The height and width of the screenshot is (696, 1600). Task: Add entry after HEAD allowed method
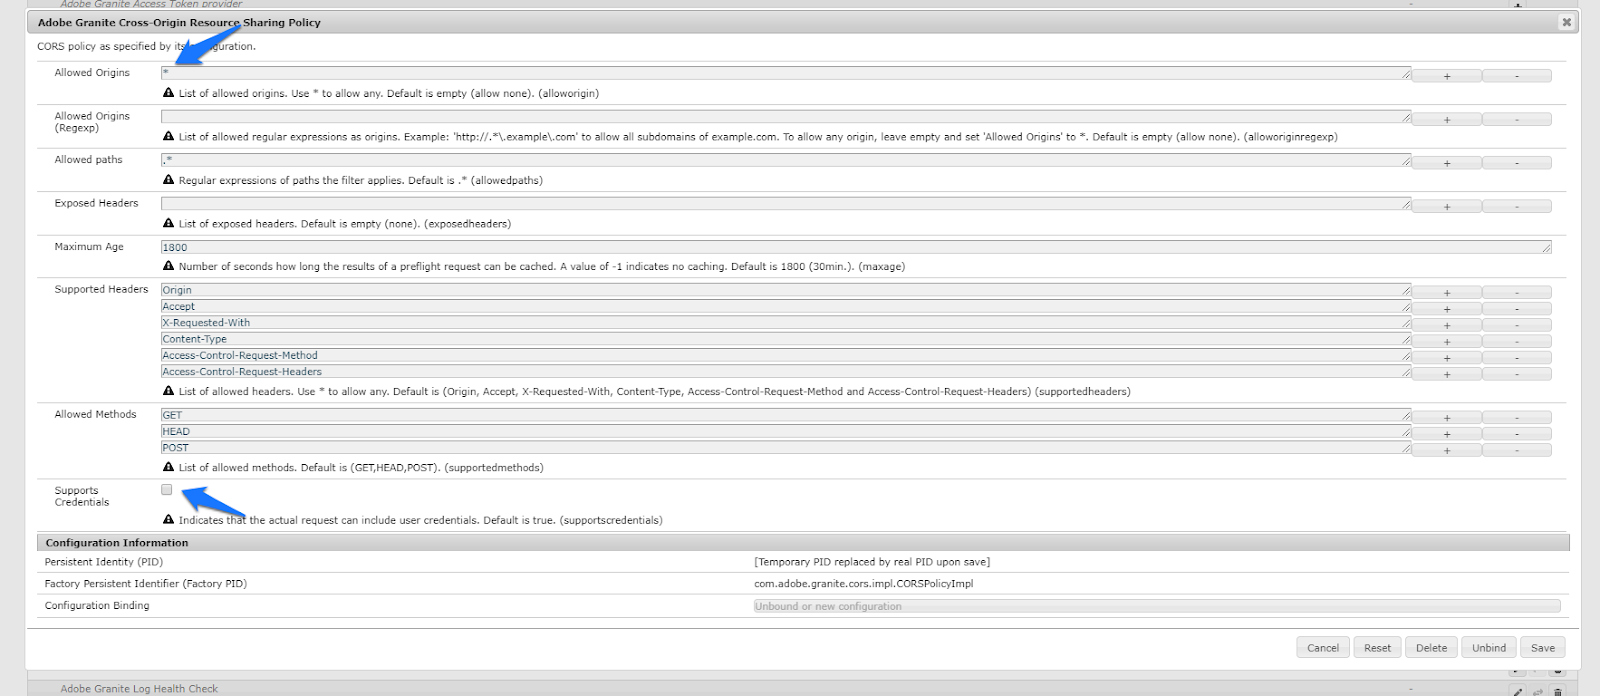click(1446, 434)
